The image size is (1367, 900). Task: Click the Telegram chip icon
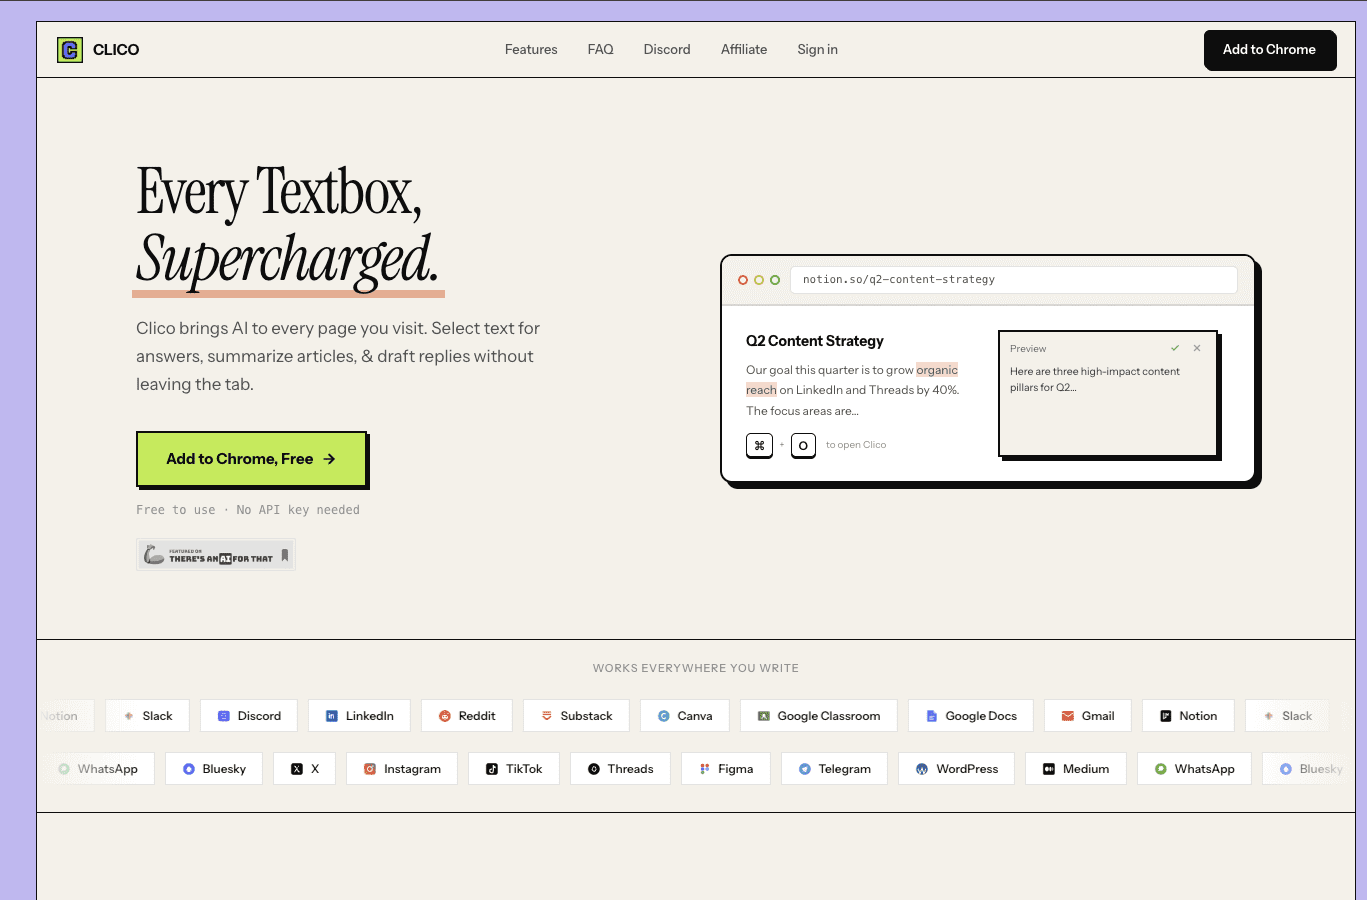[805, 769]
